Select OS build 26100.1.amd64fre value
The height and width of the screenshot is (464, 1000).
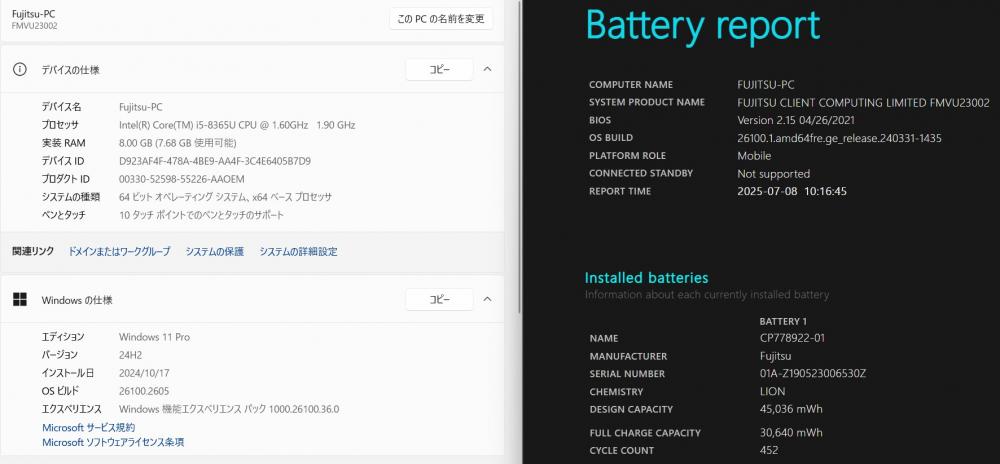pyautogui.click(x=839, y=138)
